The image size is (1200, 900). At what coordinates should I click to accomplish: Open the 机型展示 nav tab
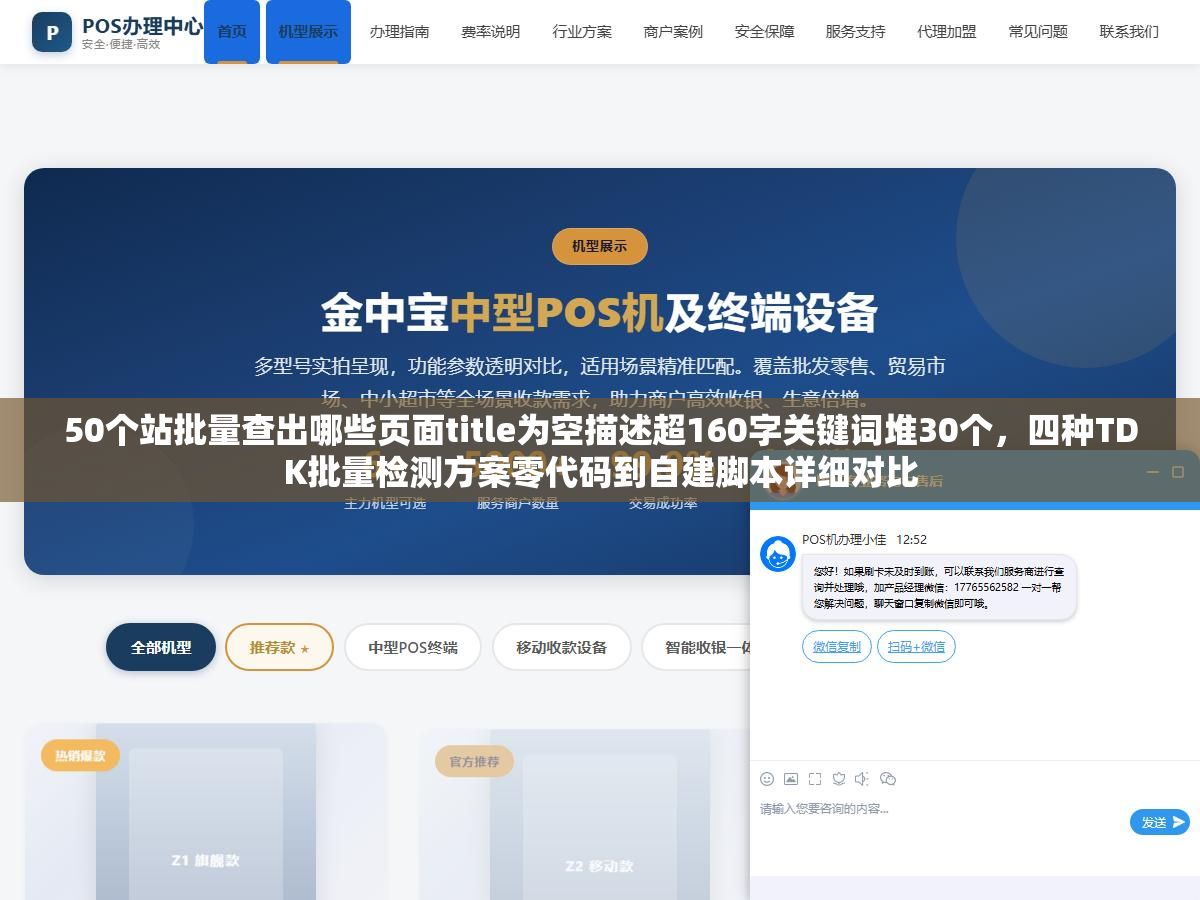pyautogui.click(x=308, y=32)
